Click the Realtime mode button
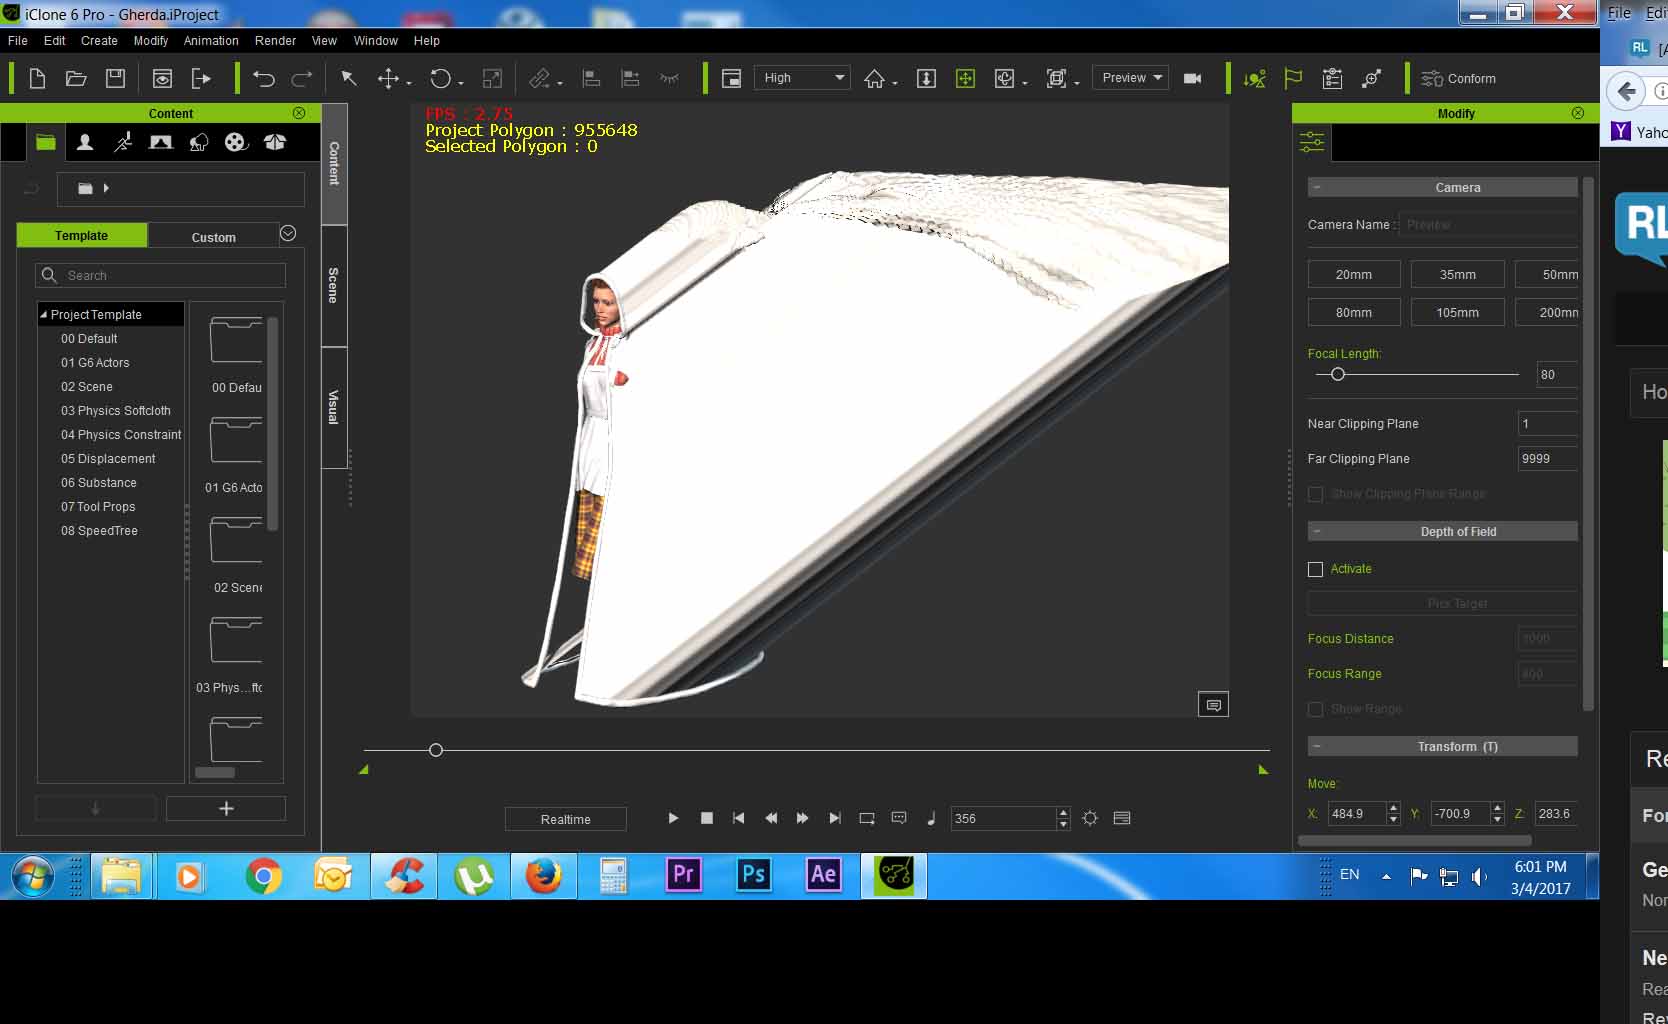This screenshot has width=1668, height=1024. [566, 819]
